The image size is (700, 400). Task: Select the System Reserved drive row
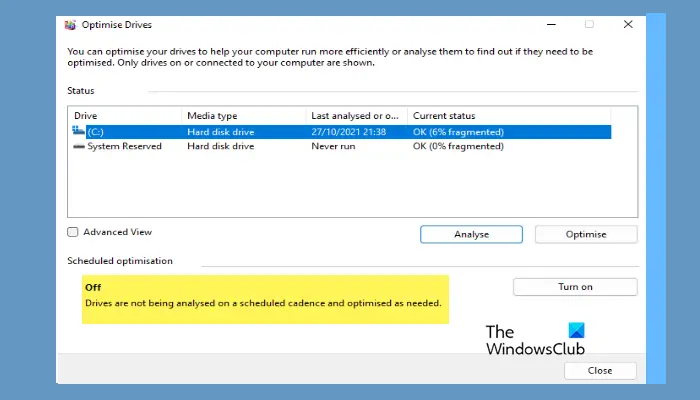coord(342,146)
